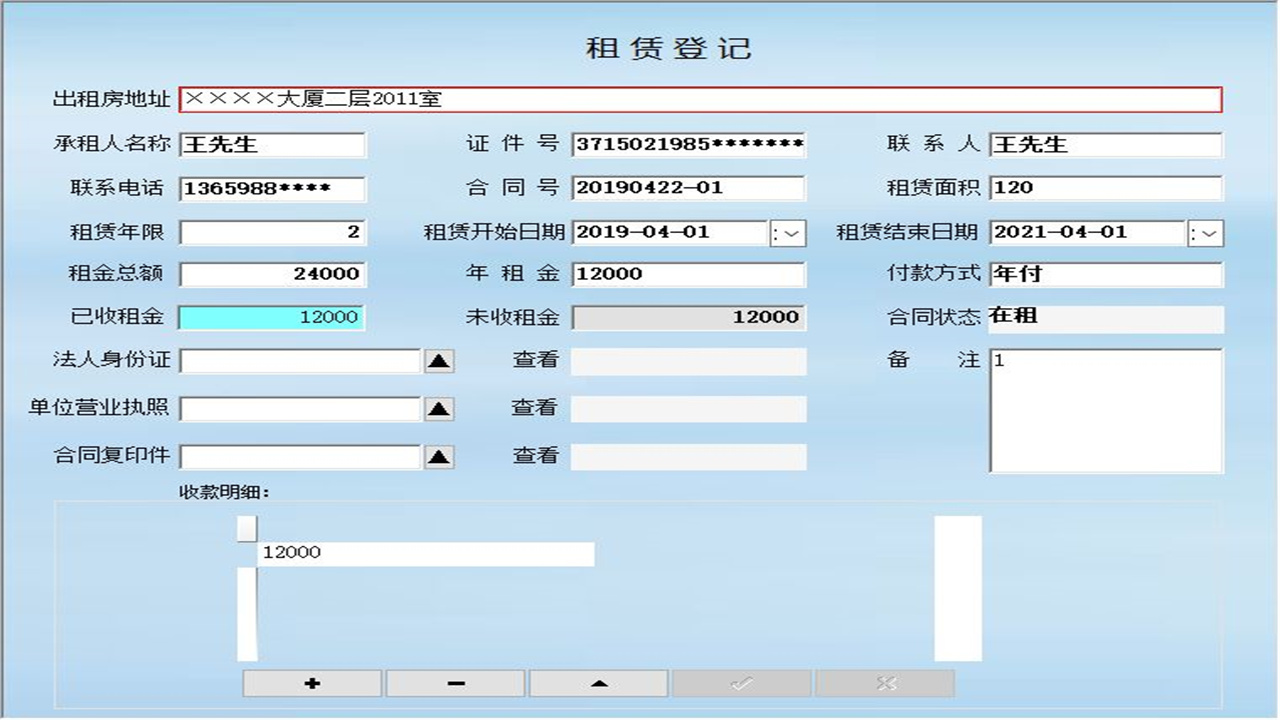点击合同复印件旁的上传三角图标
Viewport: 1280px width, 720px height.
[440, 456]
